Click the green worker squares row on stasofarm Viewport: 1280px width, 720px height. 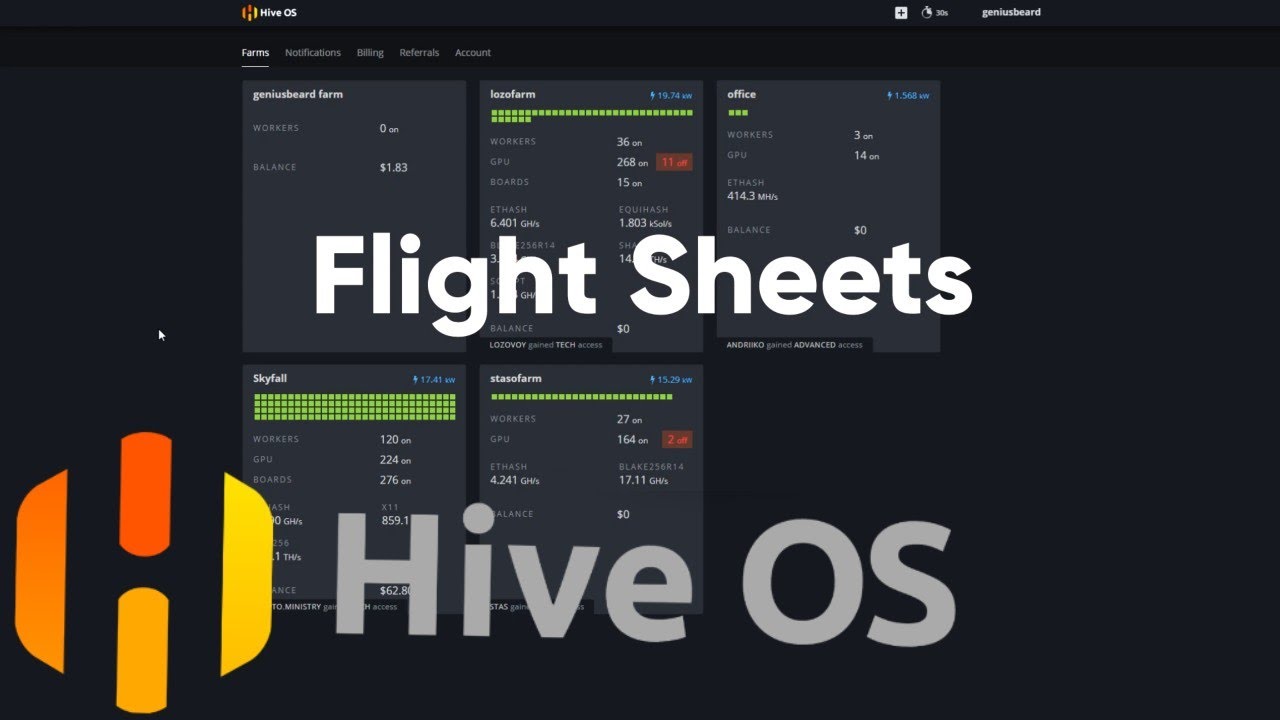tap(581, 397)
